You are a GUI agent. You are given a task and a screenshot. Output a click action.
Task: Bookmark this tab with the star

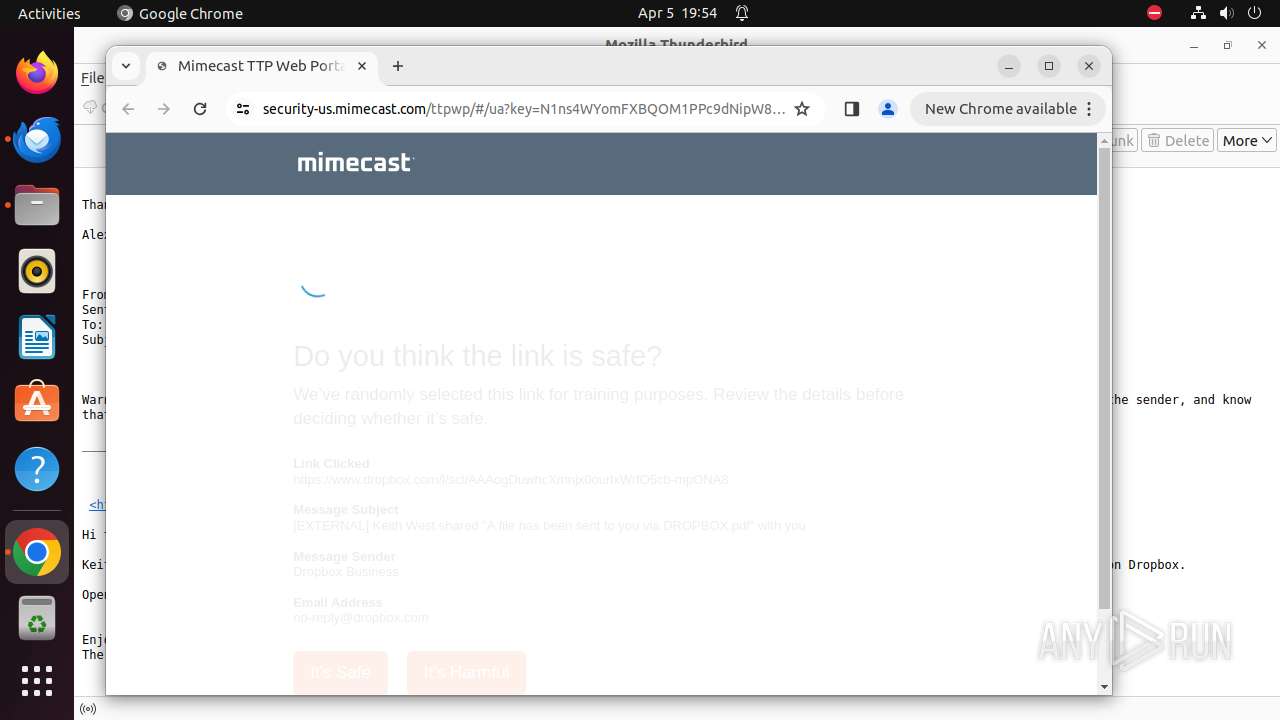pos(802,109)
